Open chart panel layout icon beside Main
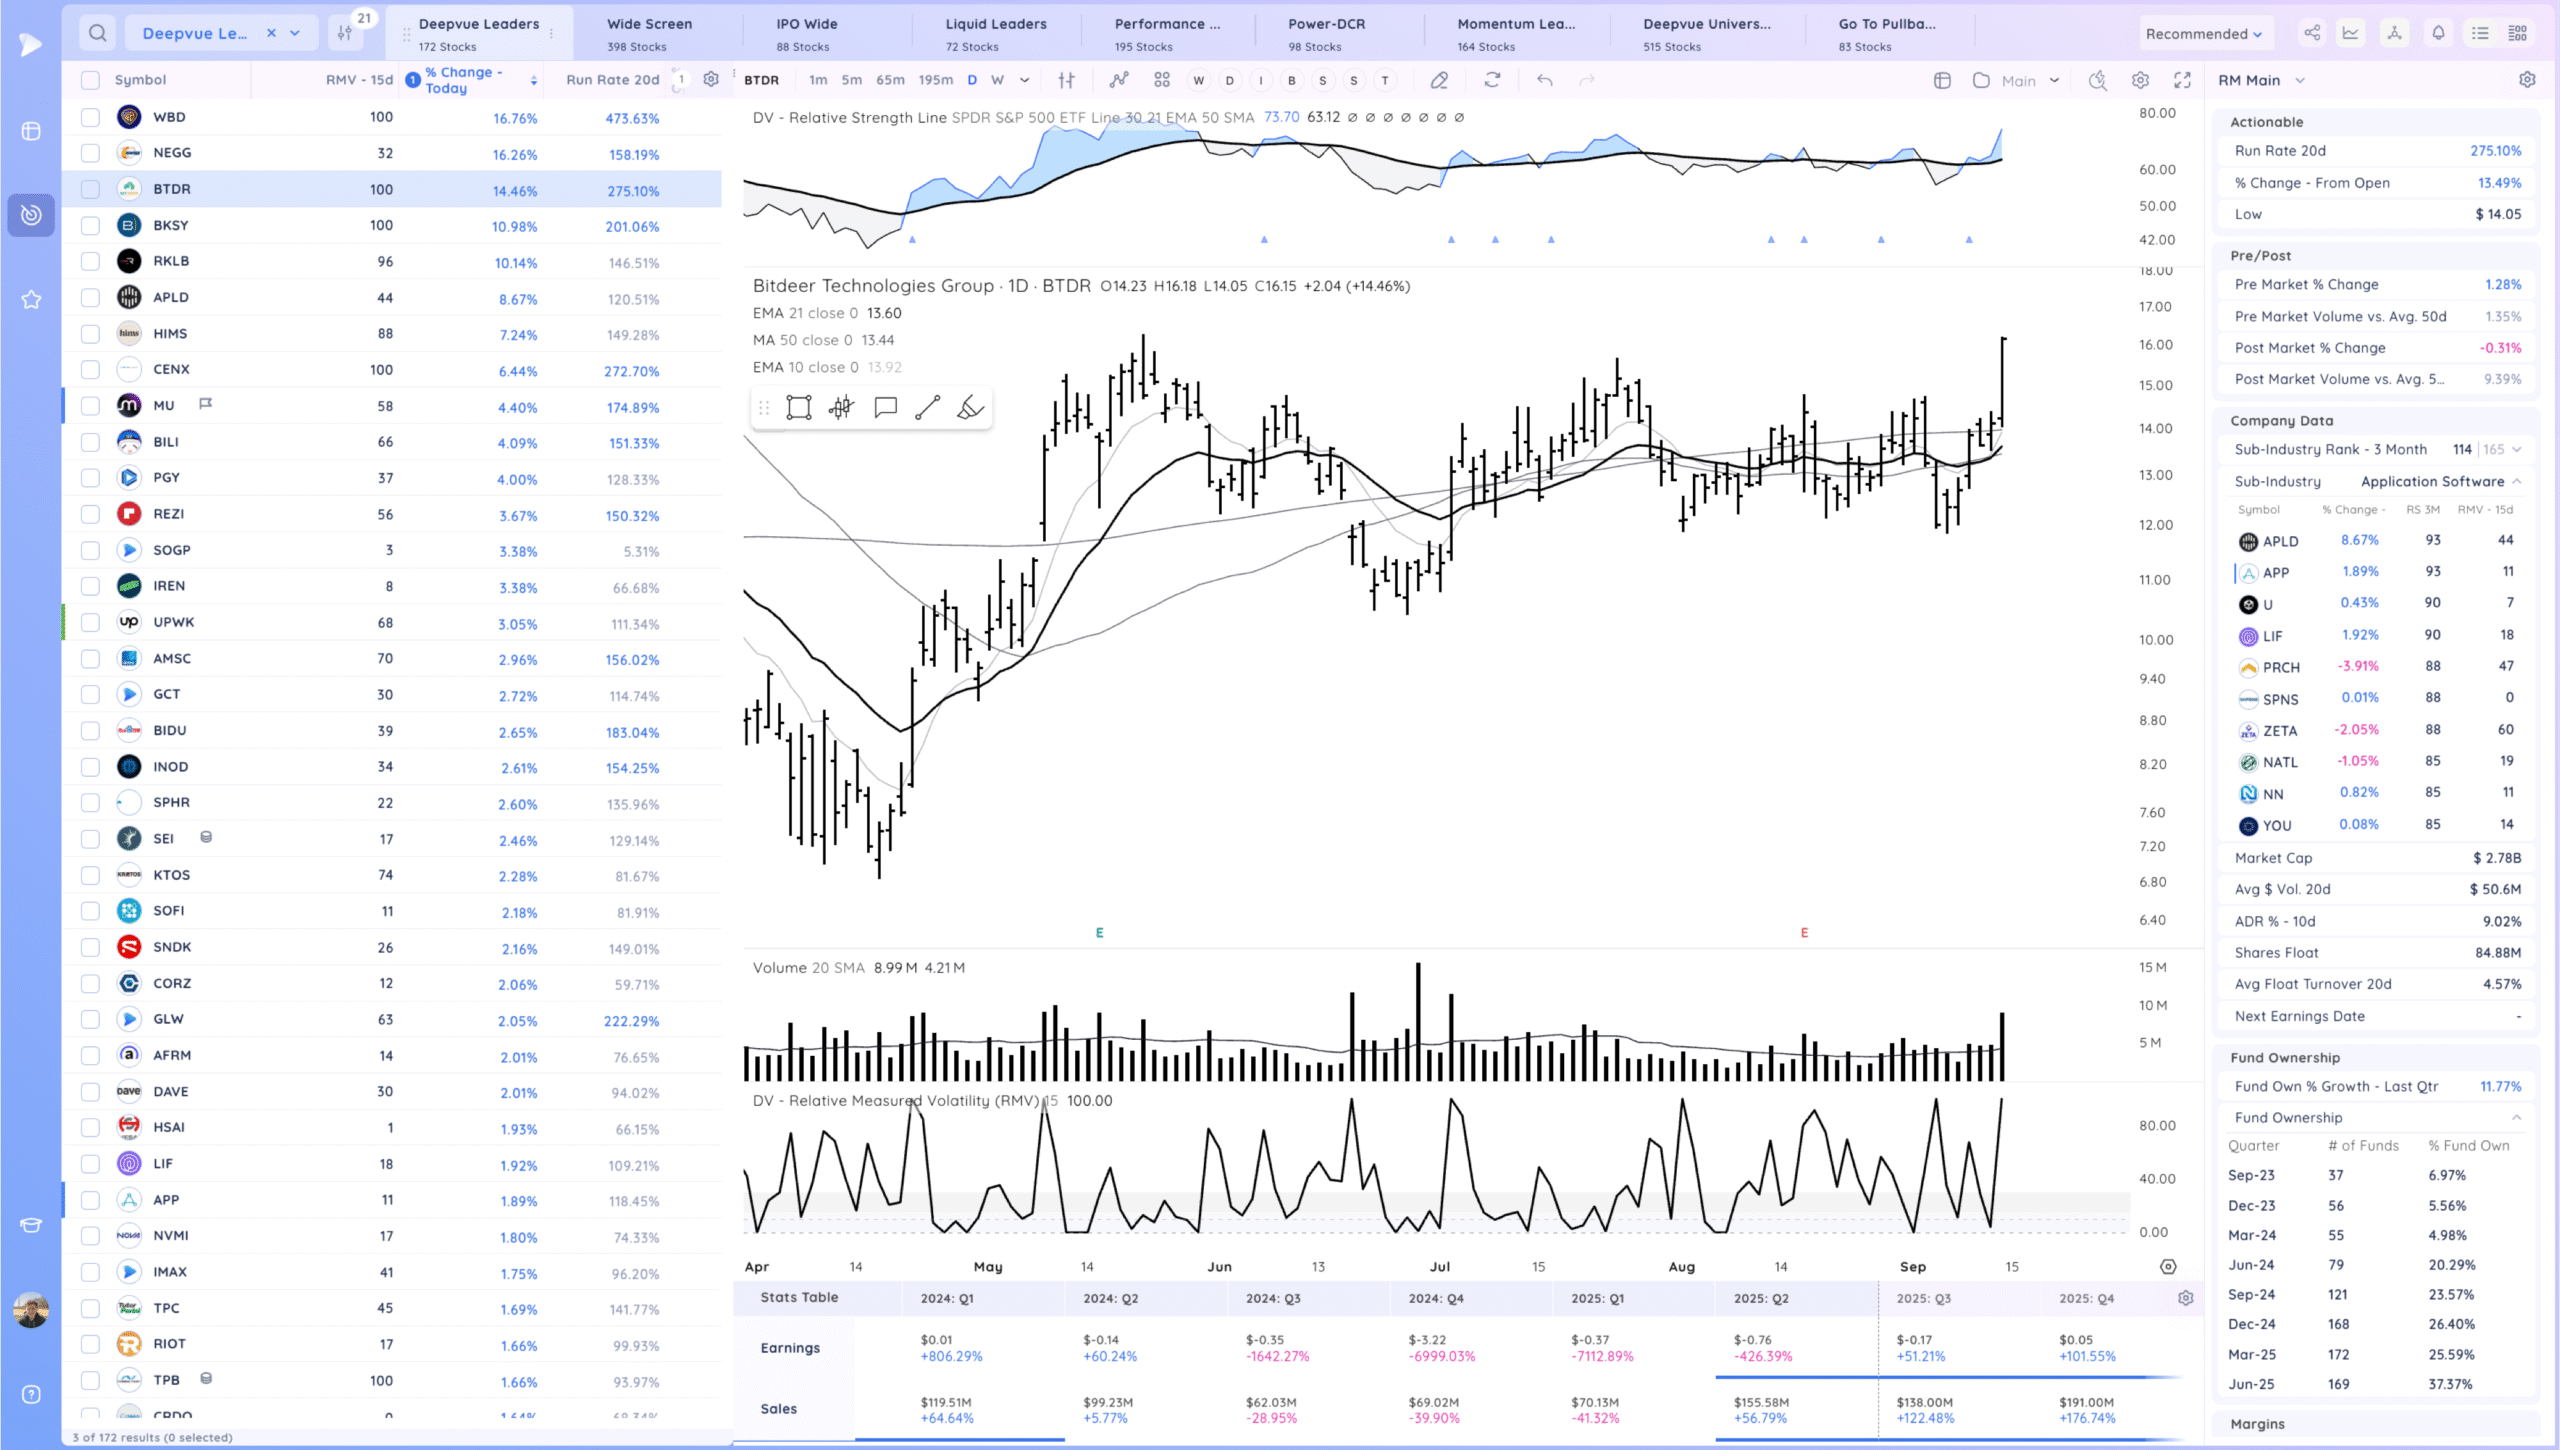2560x1450 pixels. pyautogui.click(x=1942, y=80)
